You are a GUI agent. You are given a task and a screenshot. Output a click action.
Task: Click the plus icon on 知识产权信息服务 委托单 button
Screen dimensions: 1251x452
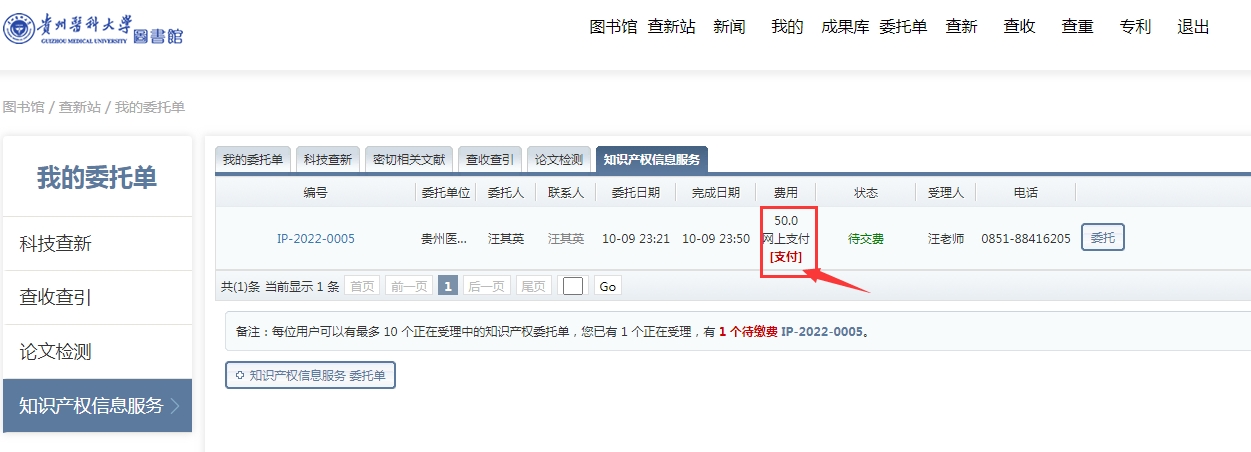(240, 376)
